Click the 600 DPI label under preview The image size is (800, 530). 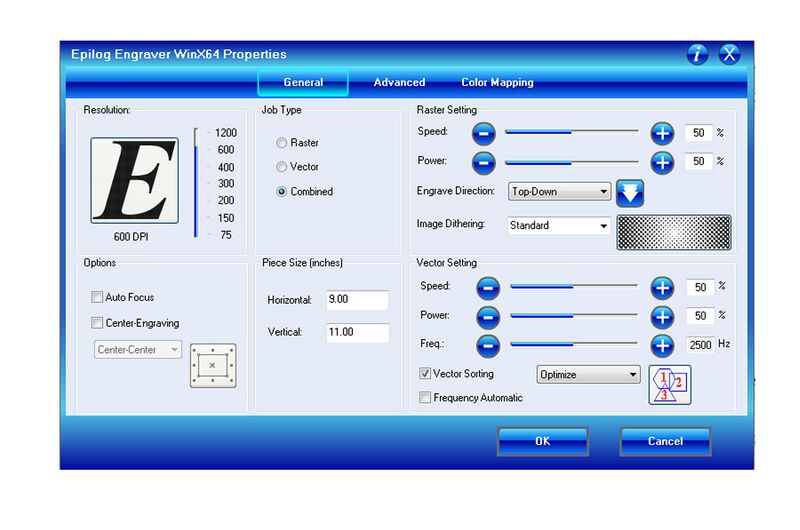131,237
